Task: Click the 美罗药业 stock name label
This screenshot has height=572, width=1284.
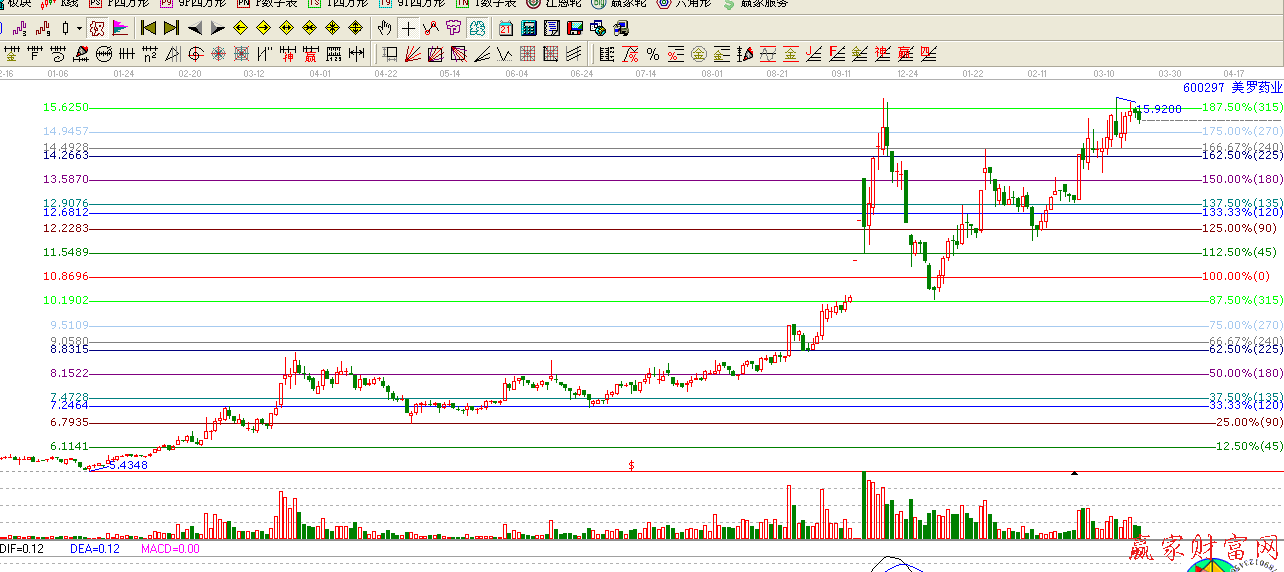Action: [x=1259, y=88]
